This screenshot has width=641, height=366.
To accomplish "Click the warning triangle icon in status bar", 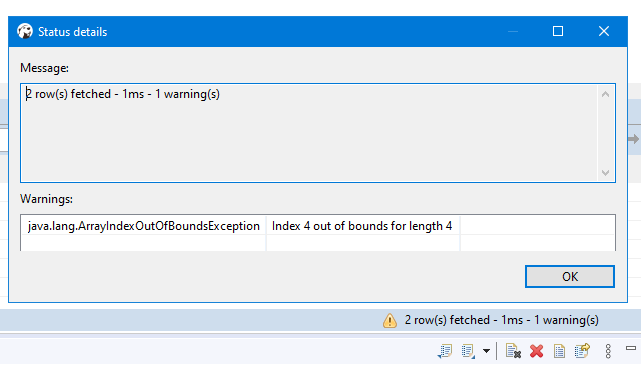I will tap(390, 320).
